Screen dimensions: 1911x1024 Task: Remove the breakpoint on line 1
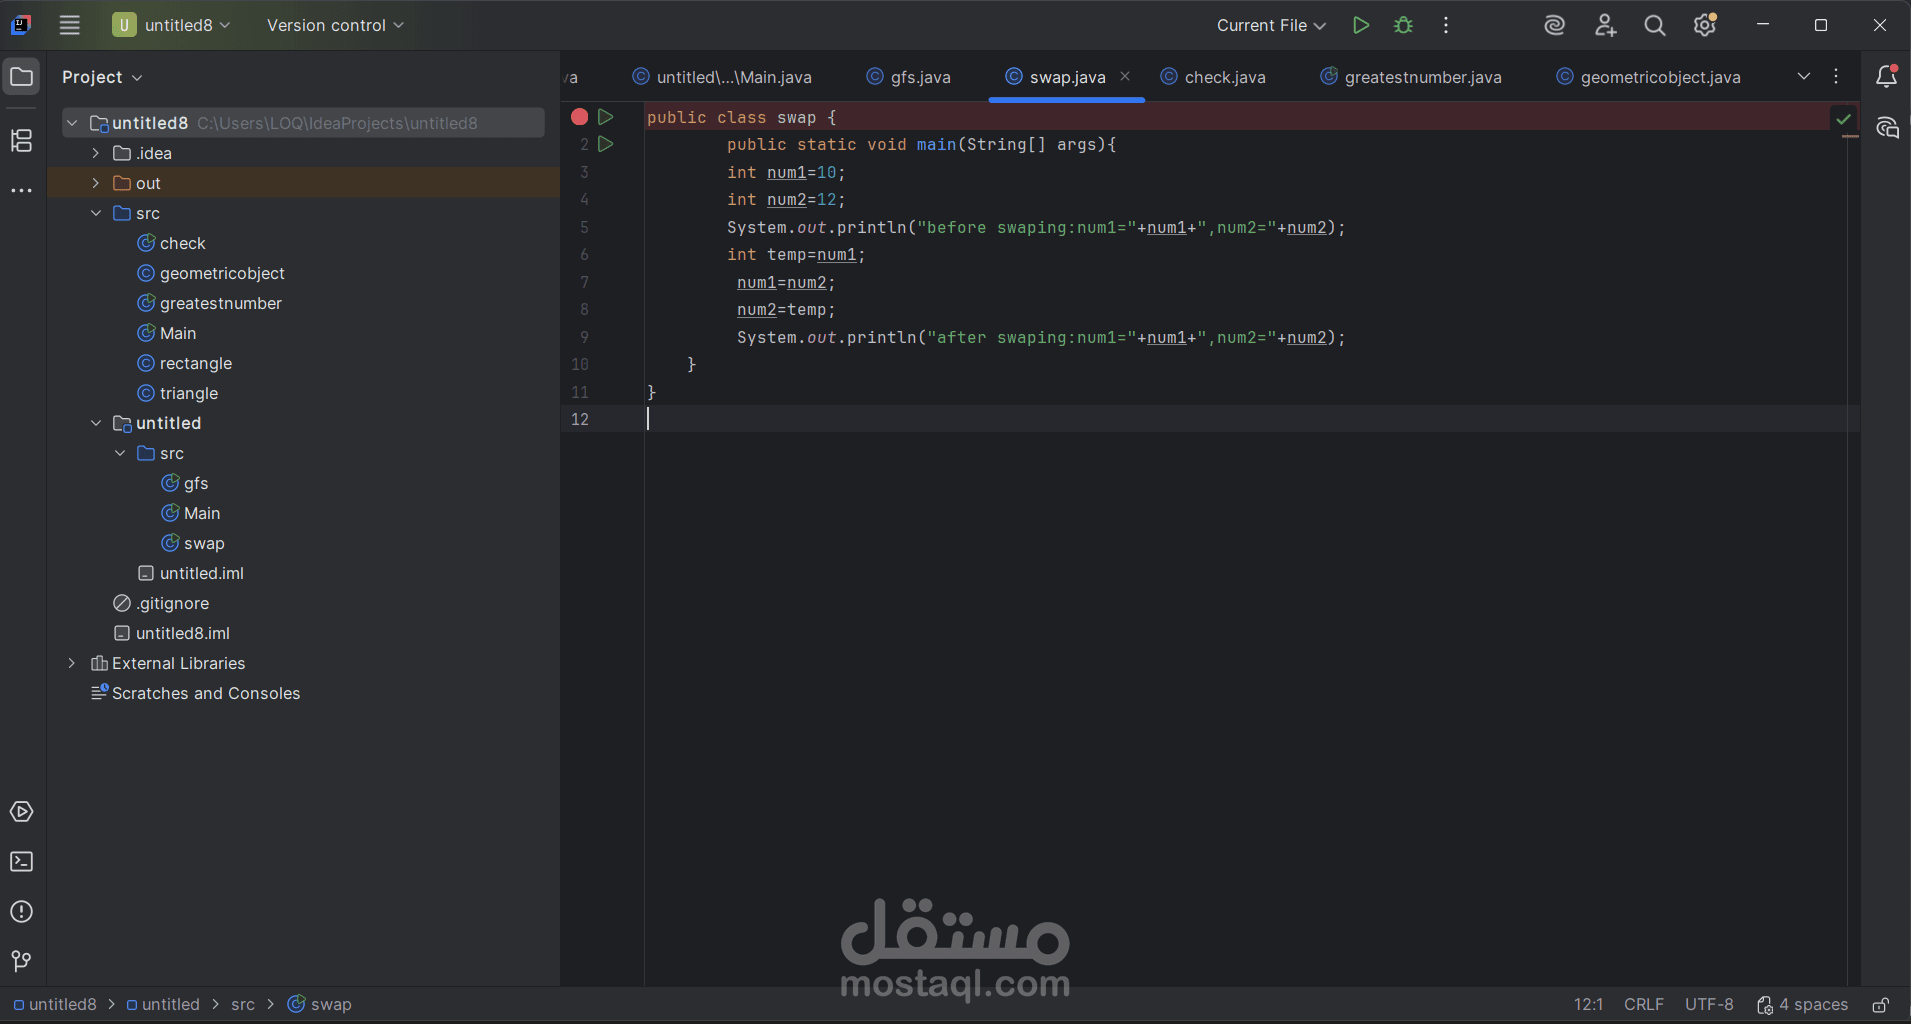[x=579, y=117]
